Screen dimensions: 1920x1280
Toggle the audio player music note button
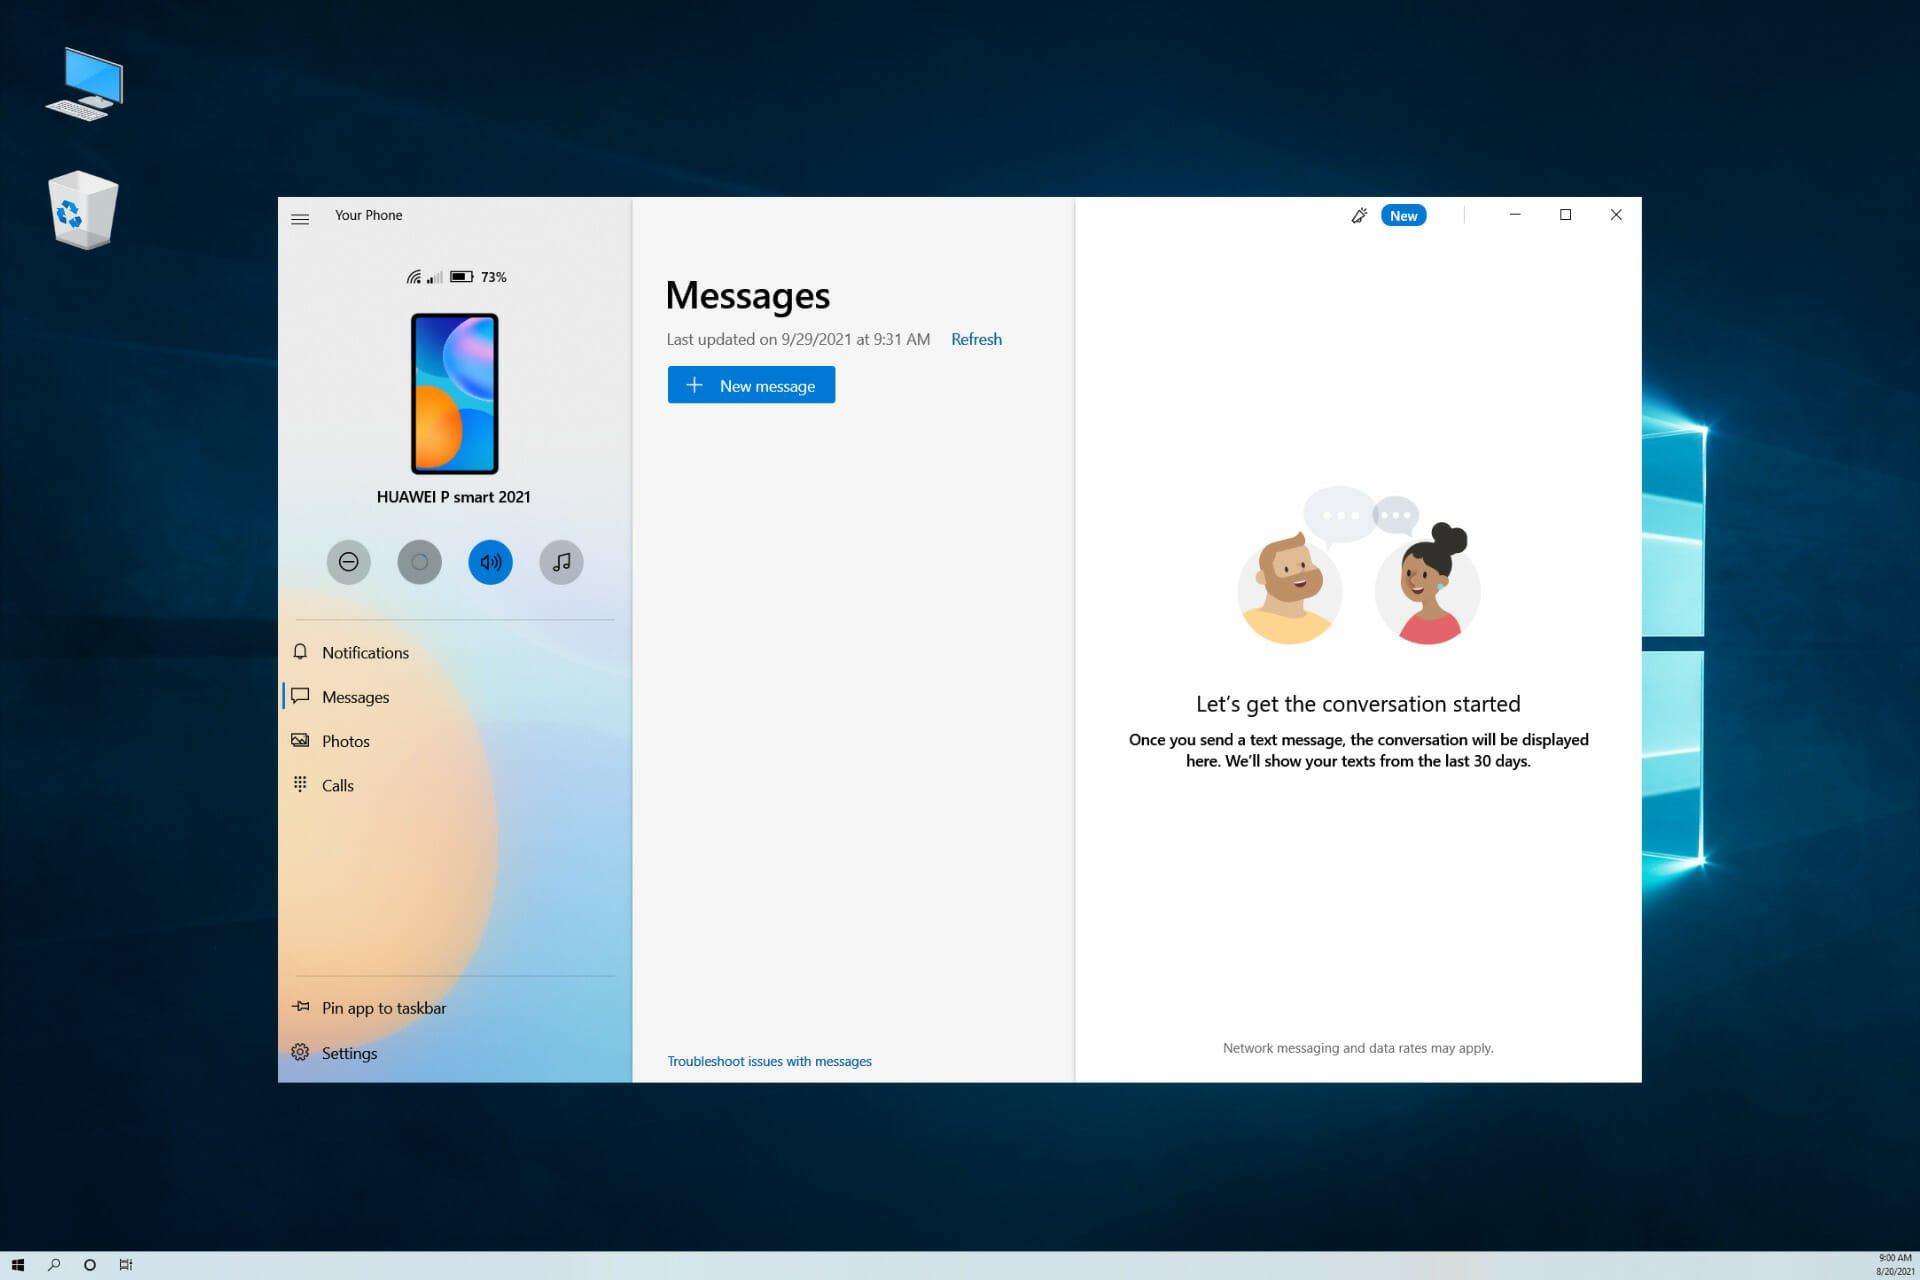562,562
